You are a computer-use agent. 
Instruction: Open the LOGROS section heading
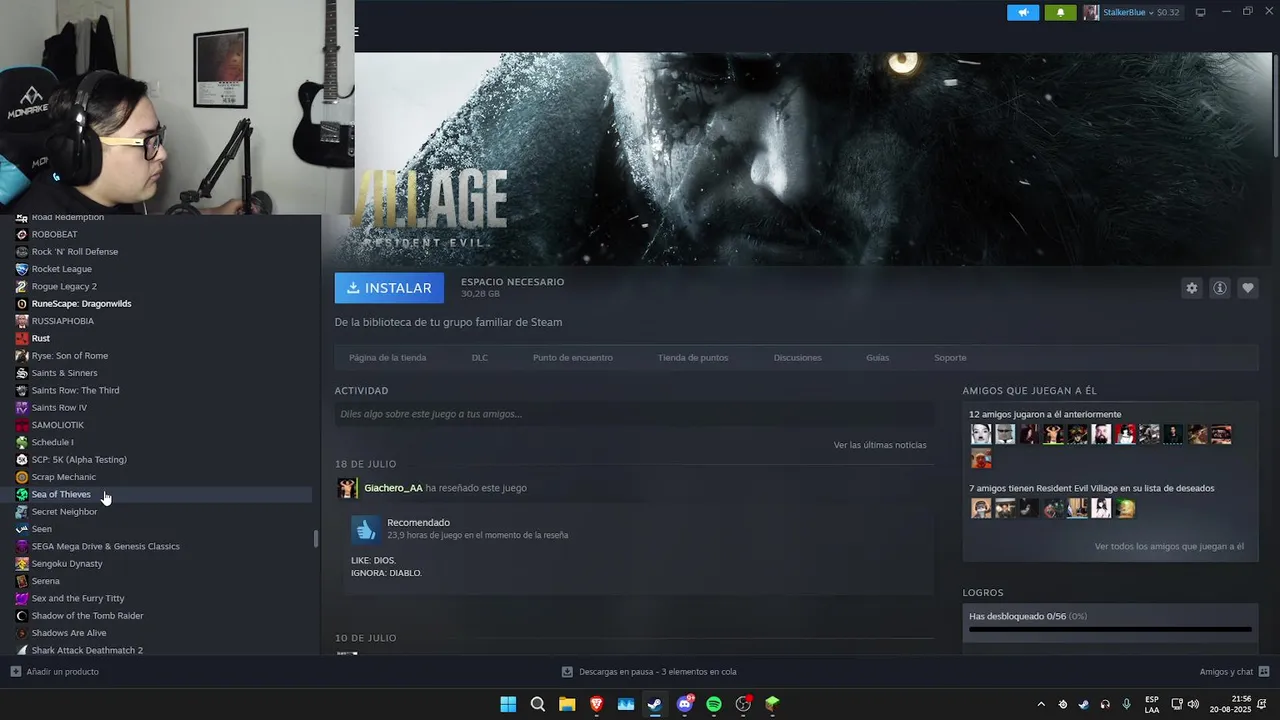tap(983, 593)
